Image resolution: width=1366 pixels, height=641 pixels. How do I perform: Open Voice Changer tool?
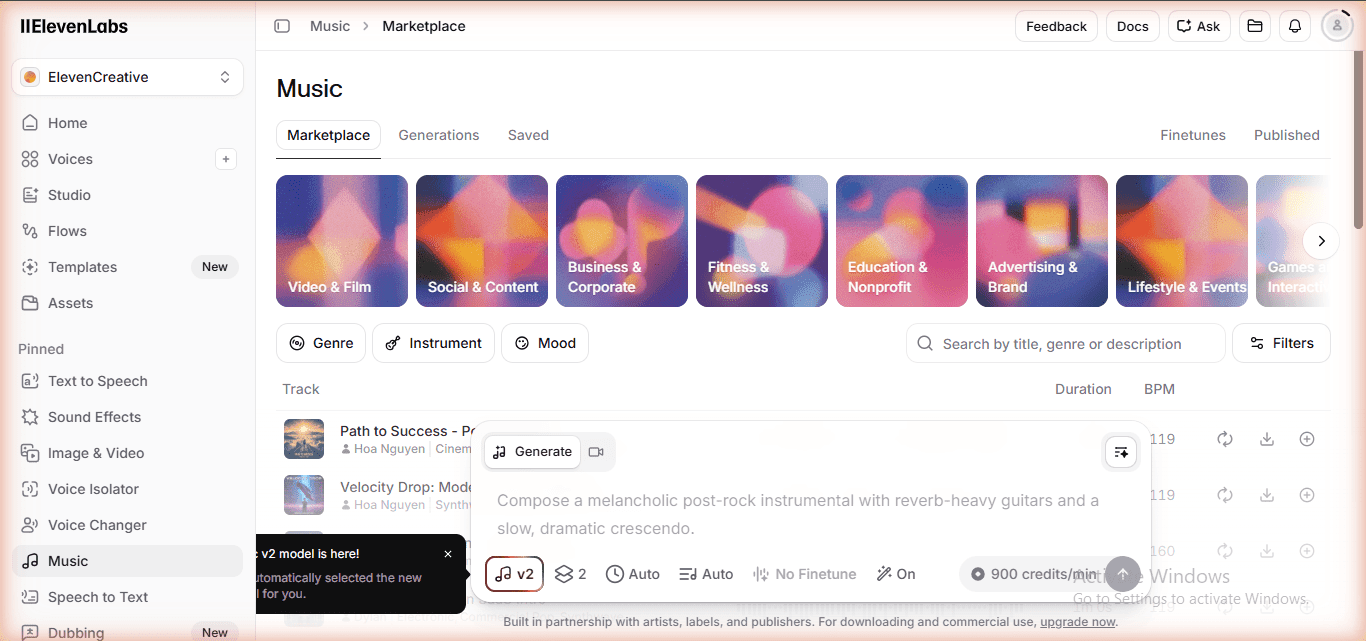coord(127,525)
